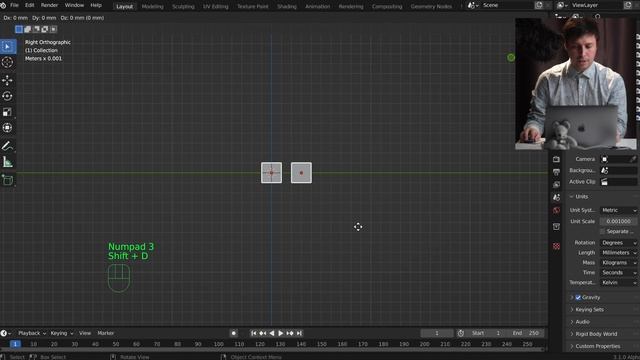The height and width of the screenshot is (360, 640).
Task: Activate the 3D Cursor tool
Action: tap(7, 62)
